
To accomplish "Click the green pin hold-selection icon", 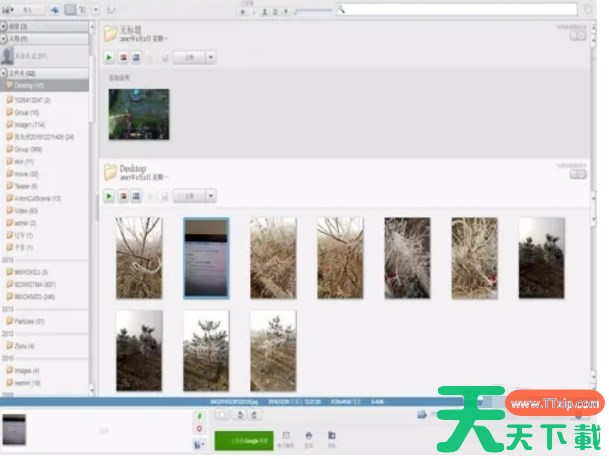I will [197, 414].
